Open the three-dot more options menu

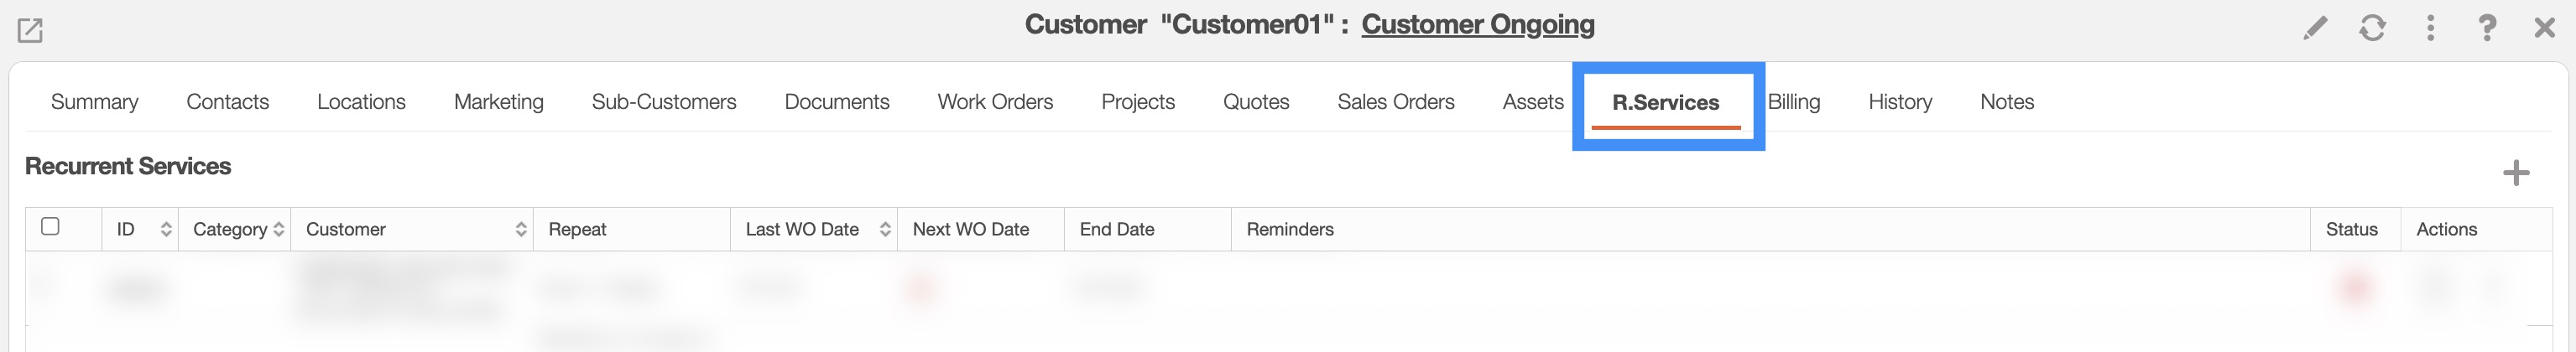point(2430,28)
